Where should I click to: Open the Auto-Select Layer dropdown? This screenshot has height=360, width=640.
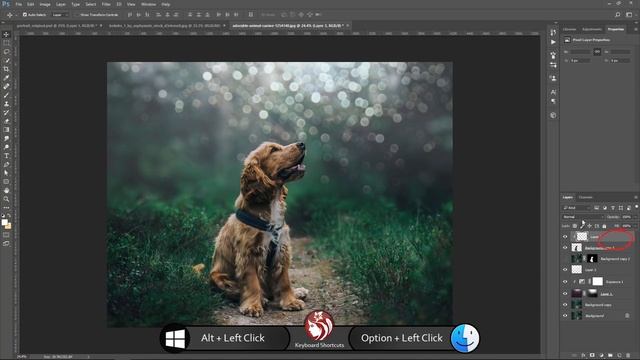60,15
